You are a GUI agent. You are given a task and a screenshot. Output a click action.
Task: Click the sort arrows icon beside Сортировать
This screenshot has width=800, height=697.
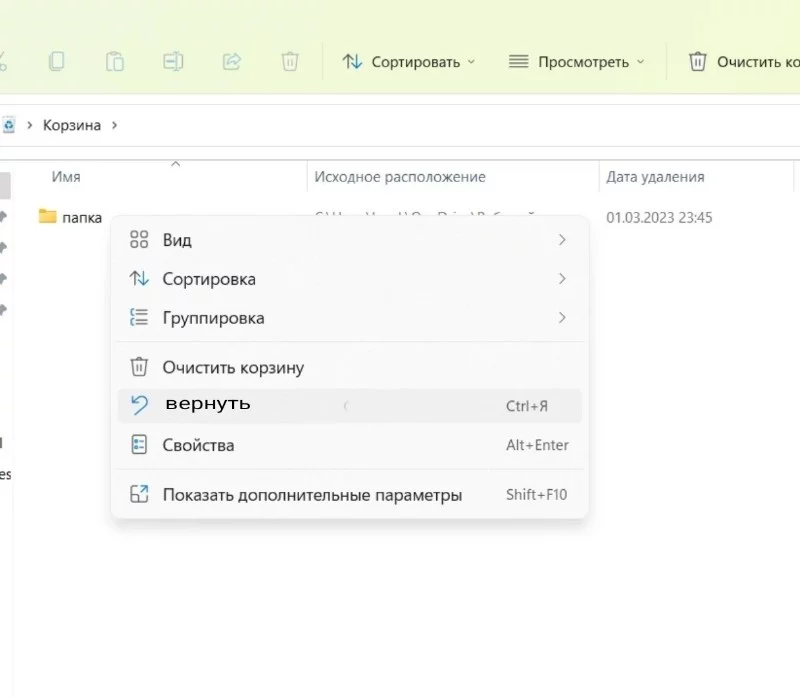(x=352, y=62)
